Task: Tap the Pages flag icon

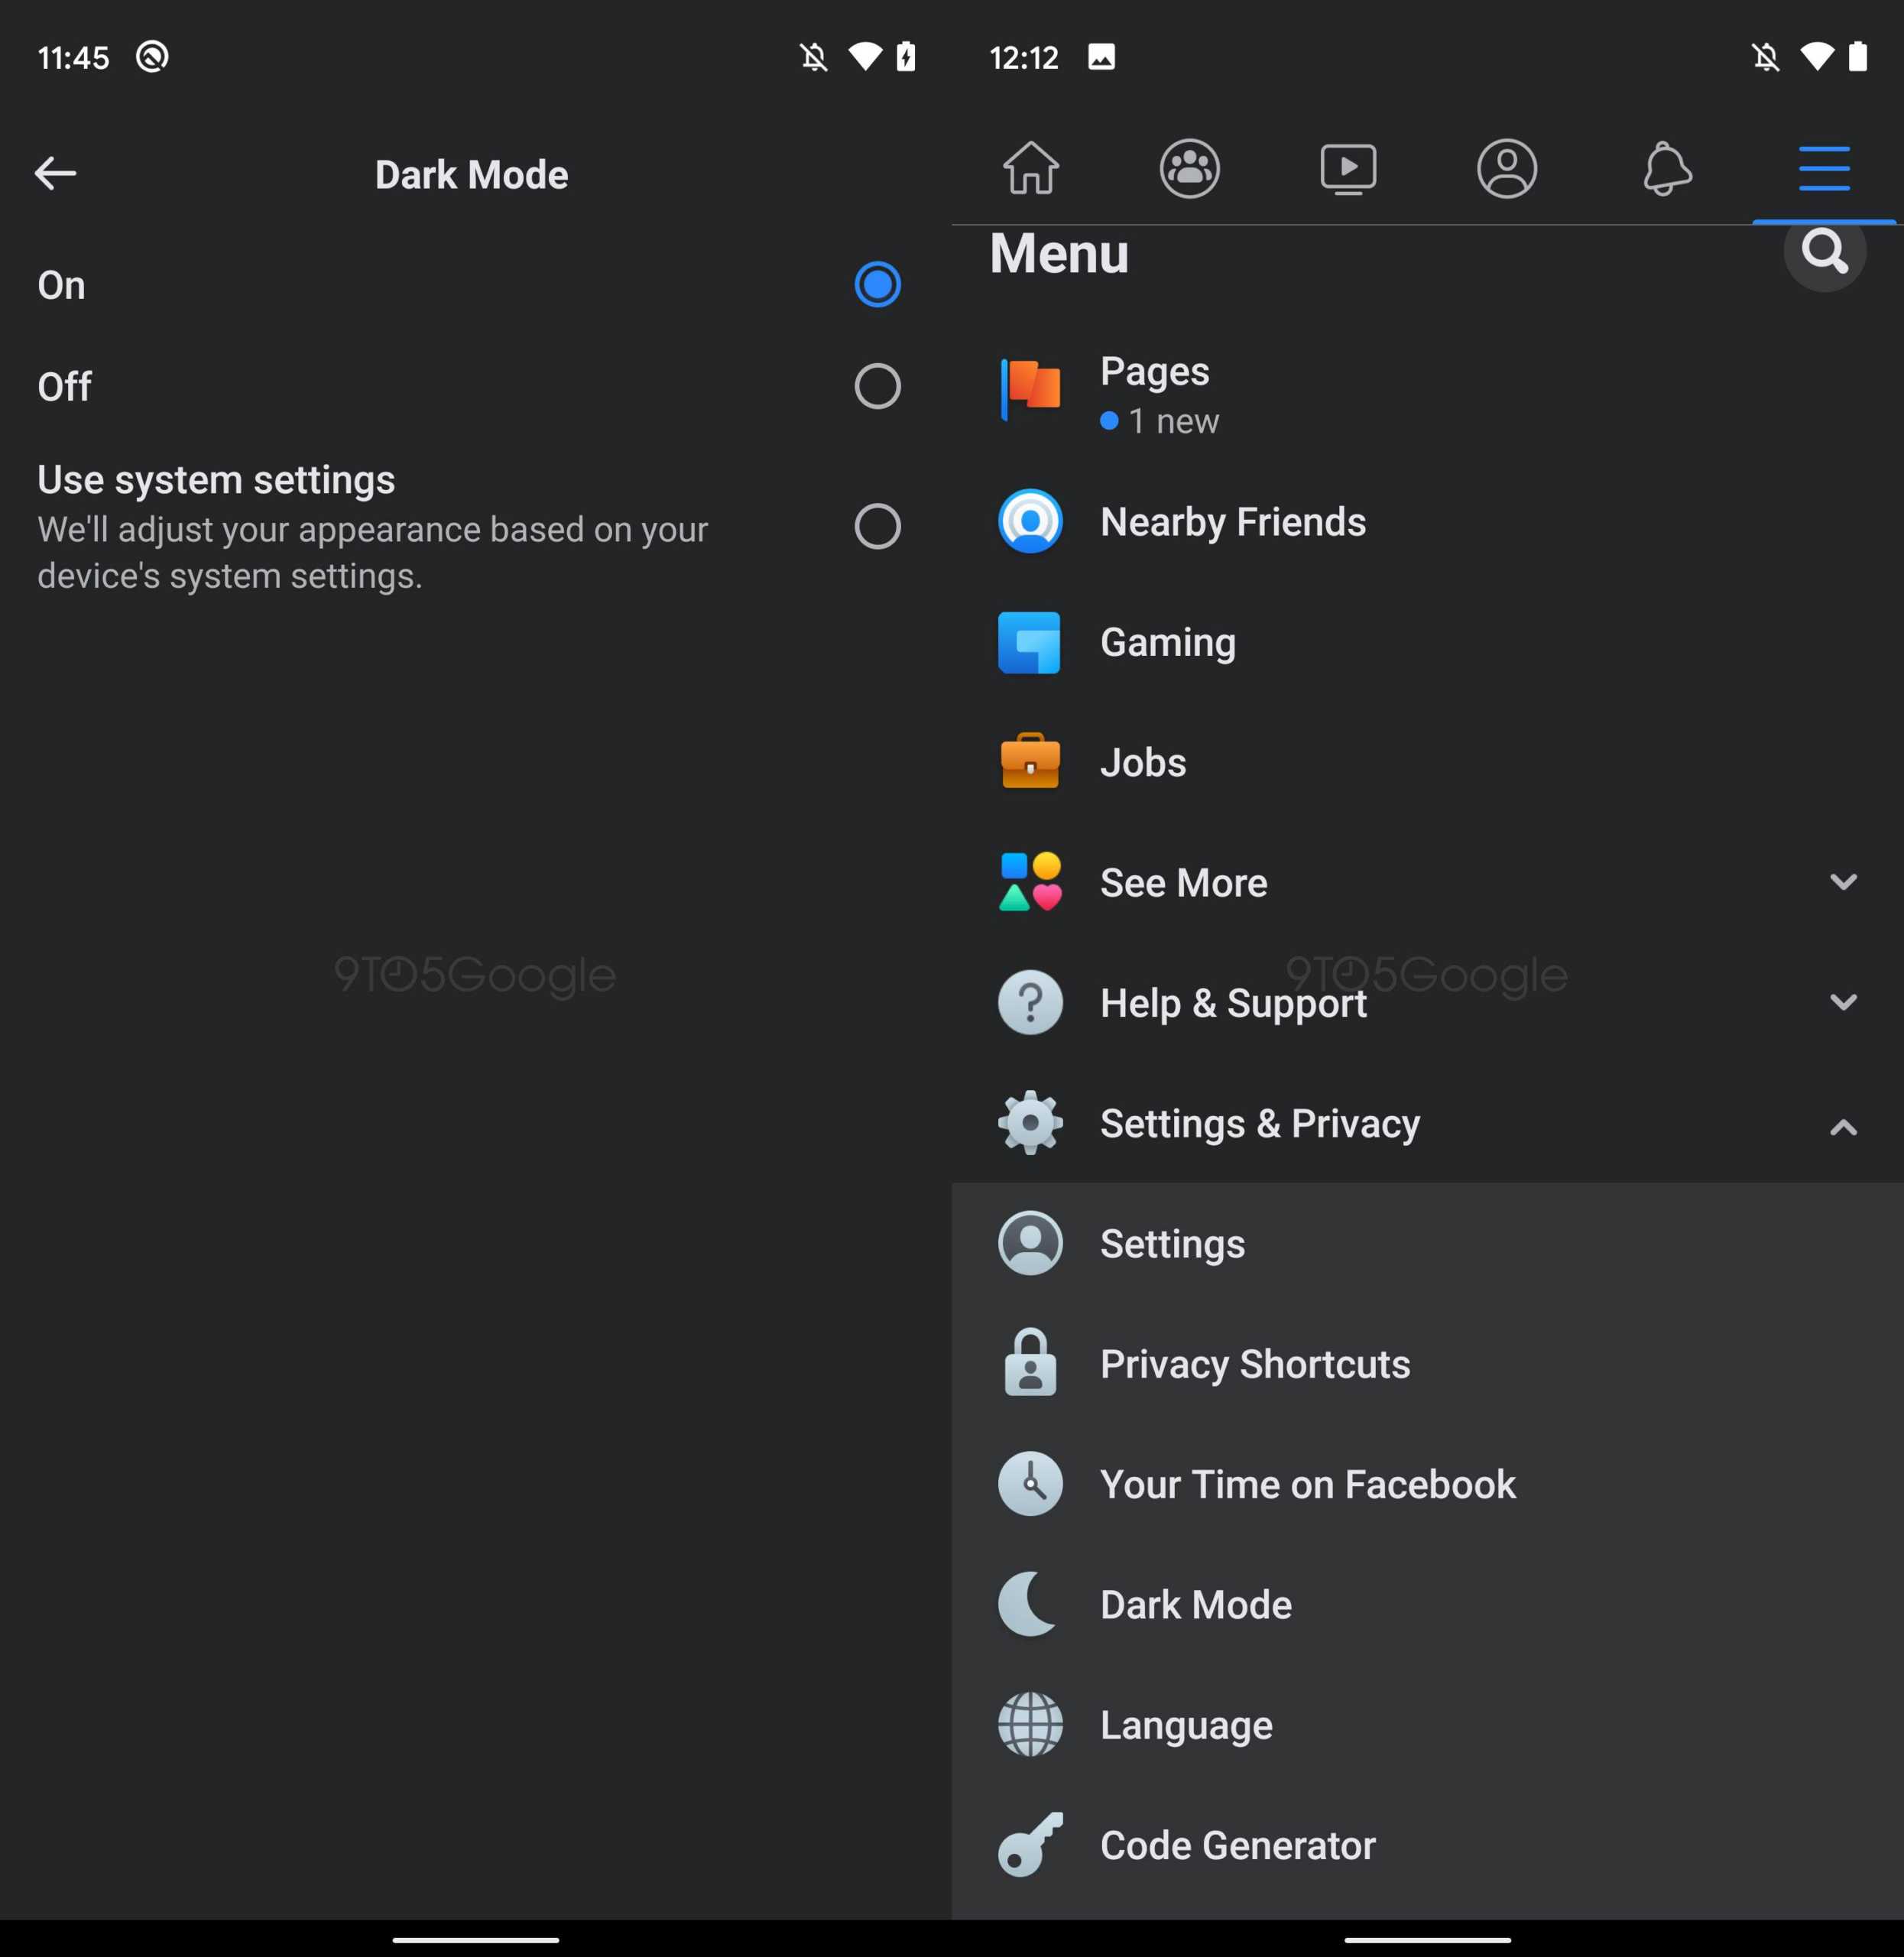Action: point(1030,390)
